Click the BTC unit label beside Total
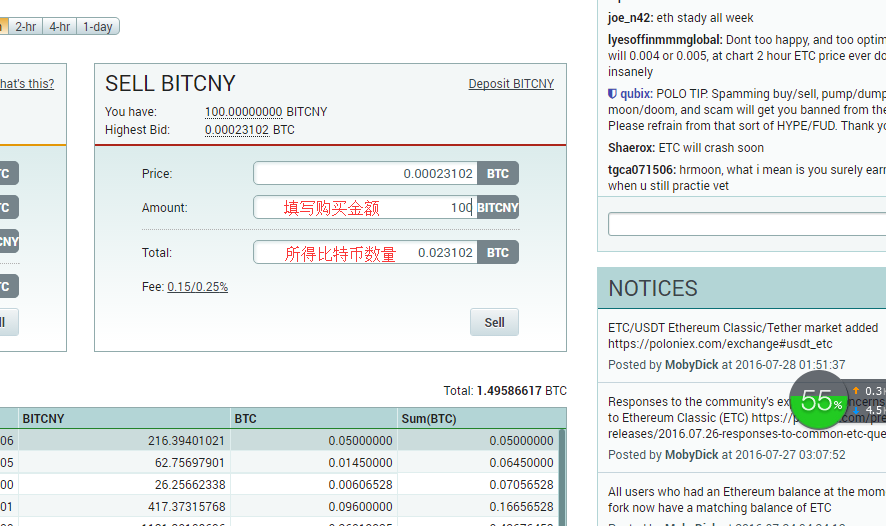Viewport: 886px width, 526px height. (x=498, y=253)
